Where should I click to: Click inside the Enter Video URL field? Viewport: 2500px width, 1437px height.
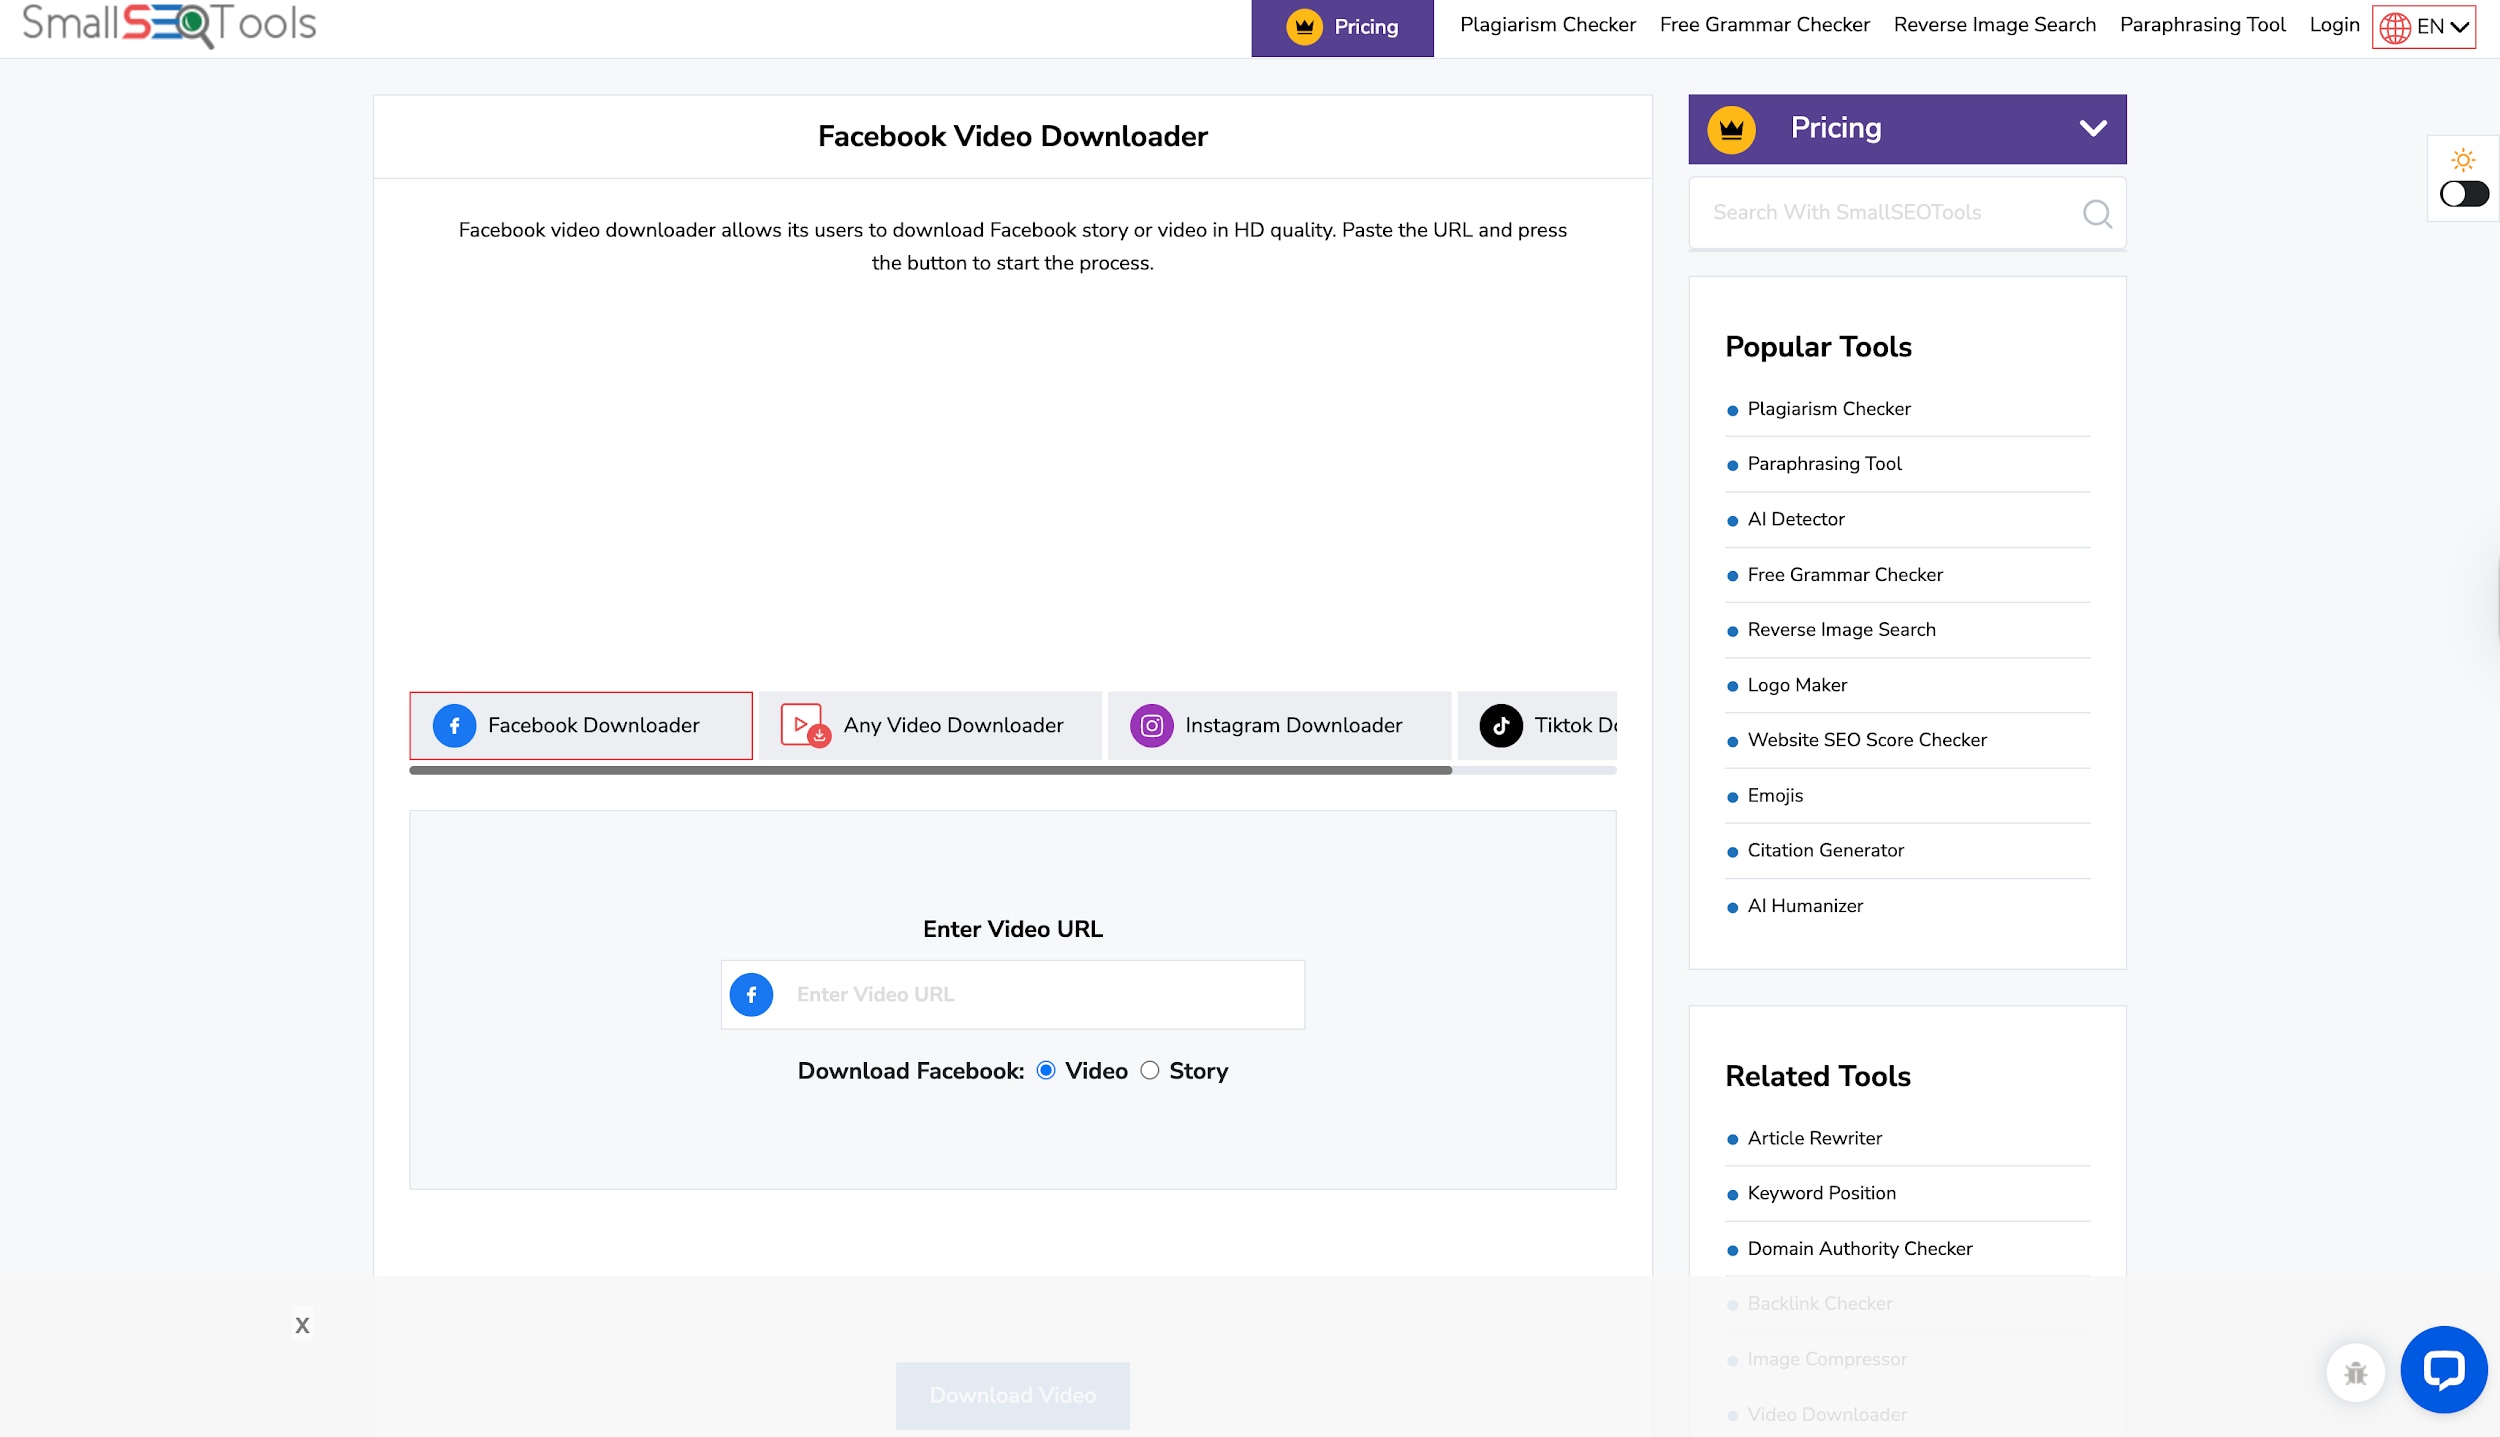[x=1040, y=994]
